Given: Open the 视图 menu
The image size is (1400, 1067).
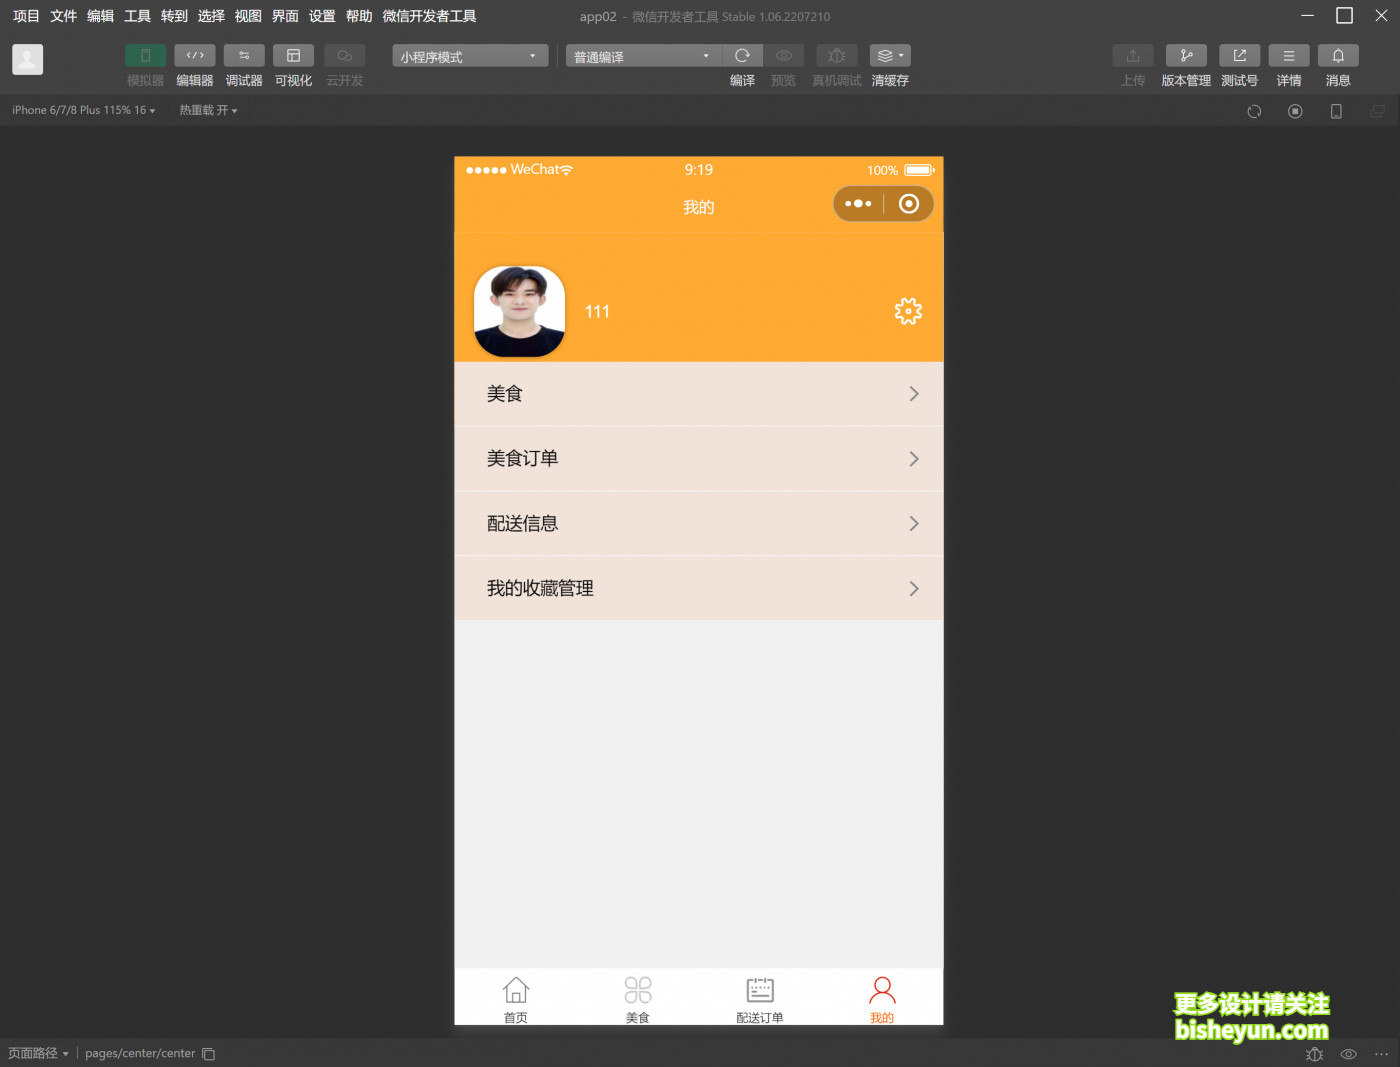Looking at the screenshot, I should [248, 16].
